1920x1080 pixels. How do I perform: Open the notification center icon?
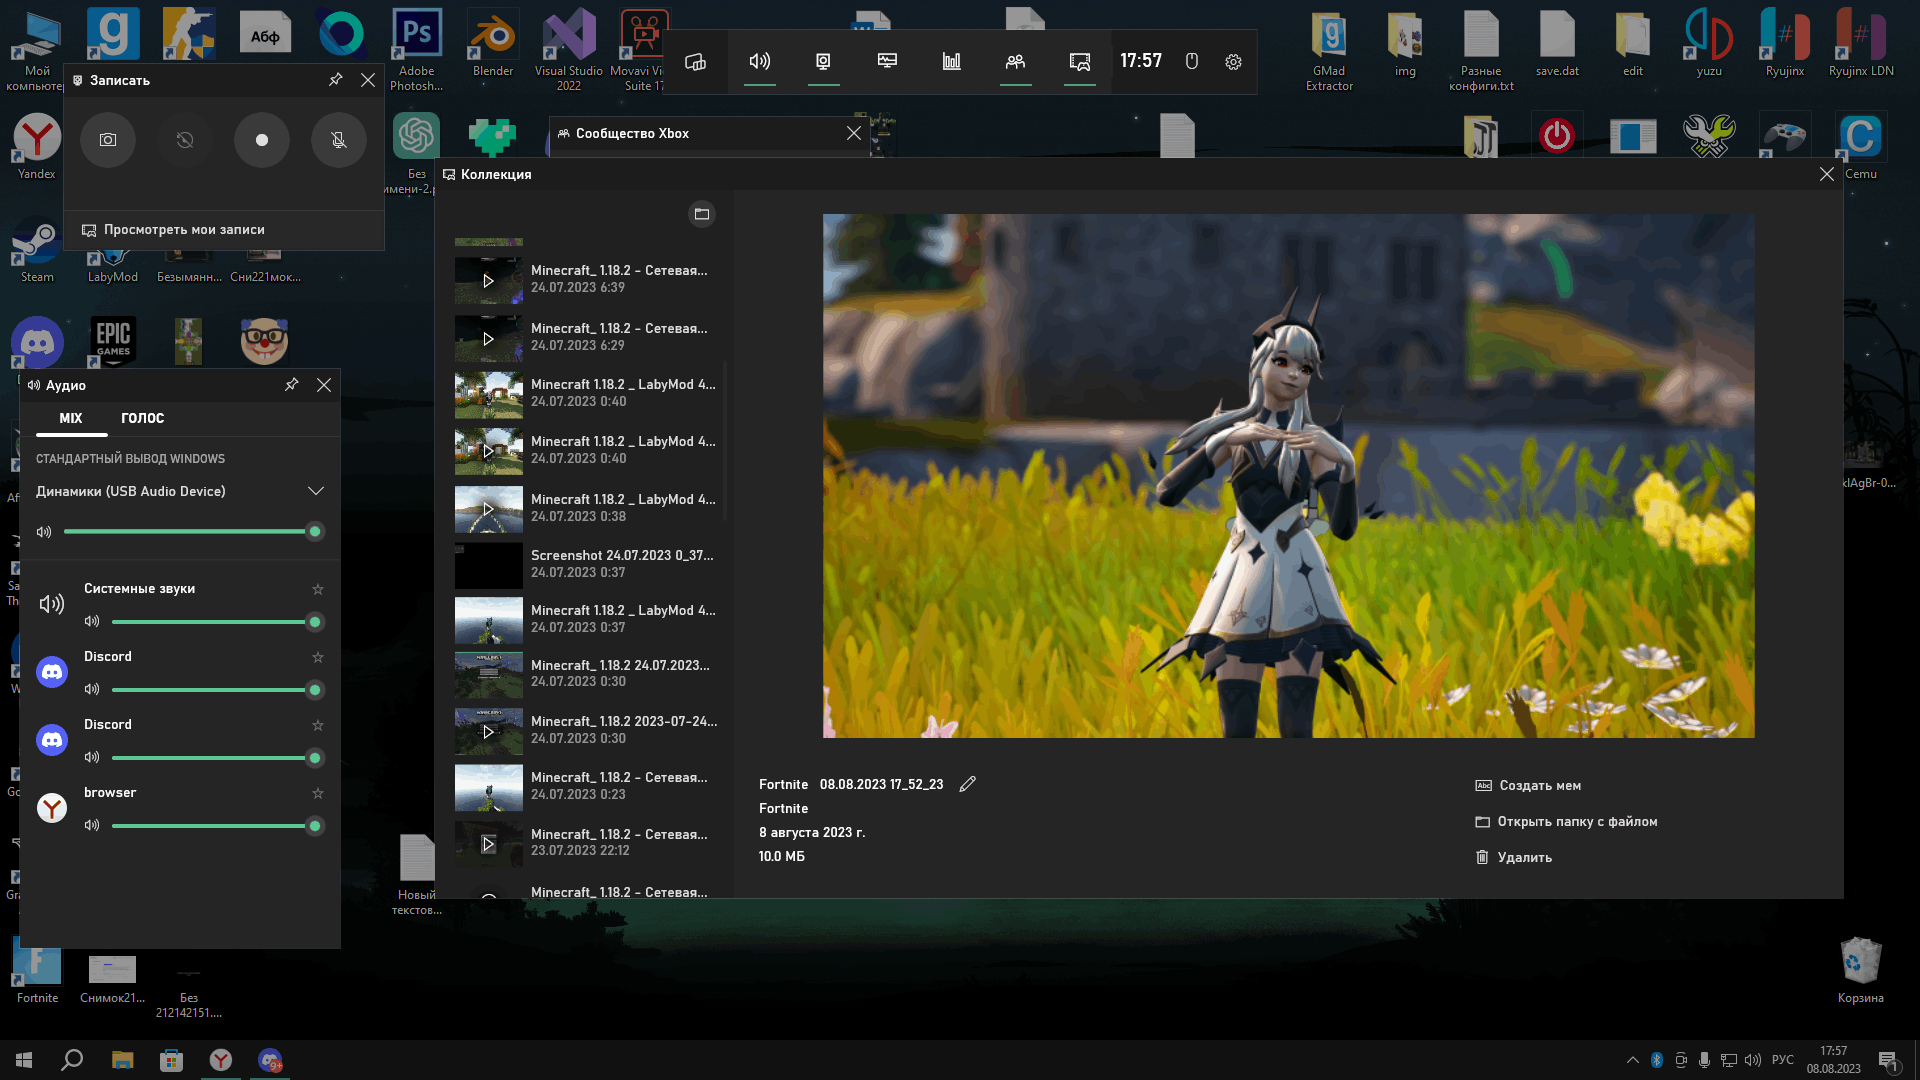[x=1888, y=1061]
